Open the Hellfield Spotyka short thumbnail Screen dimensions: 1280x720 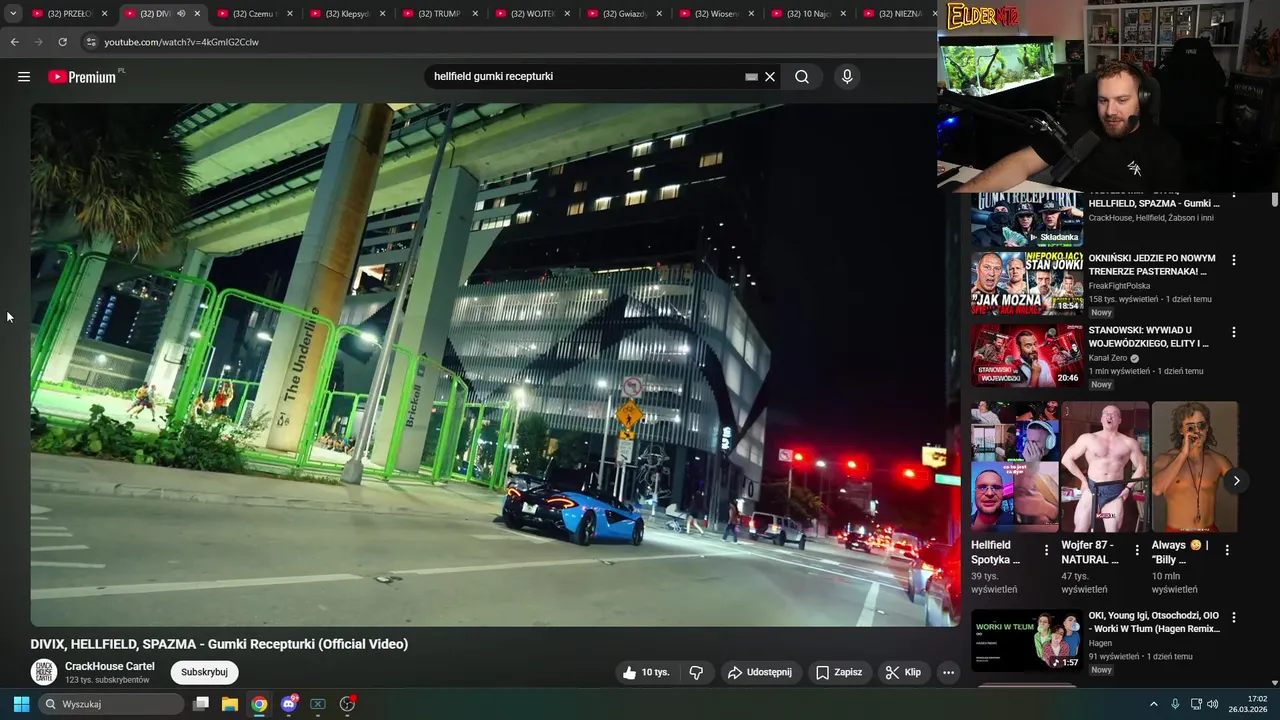click(x=1015, y=467)
